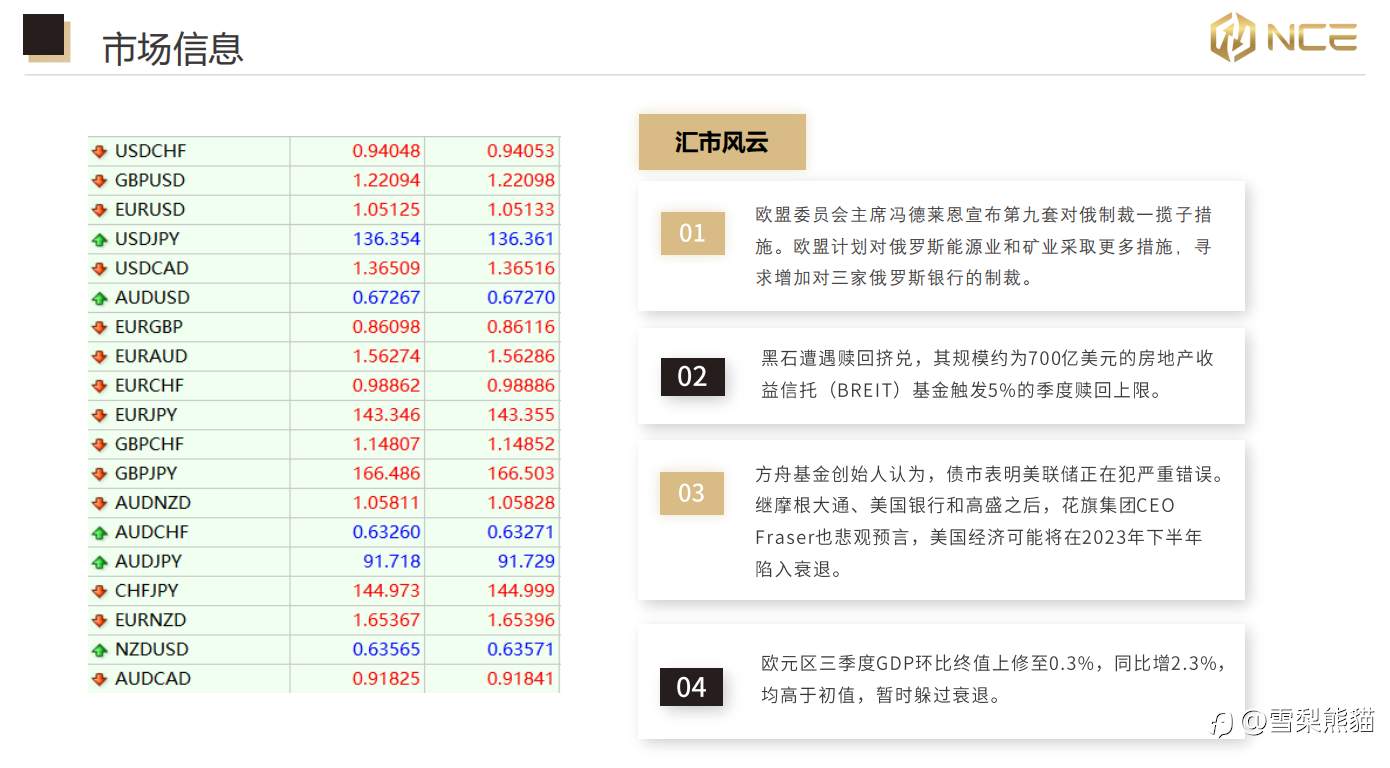1390x768 pixels.
Task: Click the AUDUSD ask price 0.67270
Action: [x=521, y=298]
